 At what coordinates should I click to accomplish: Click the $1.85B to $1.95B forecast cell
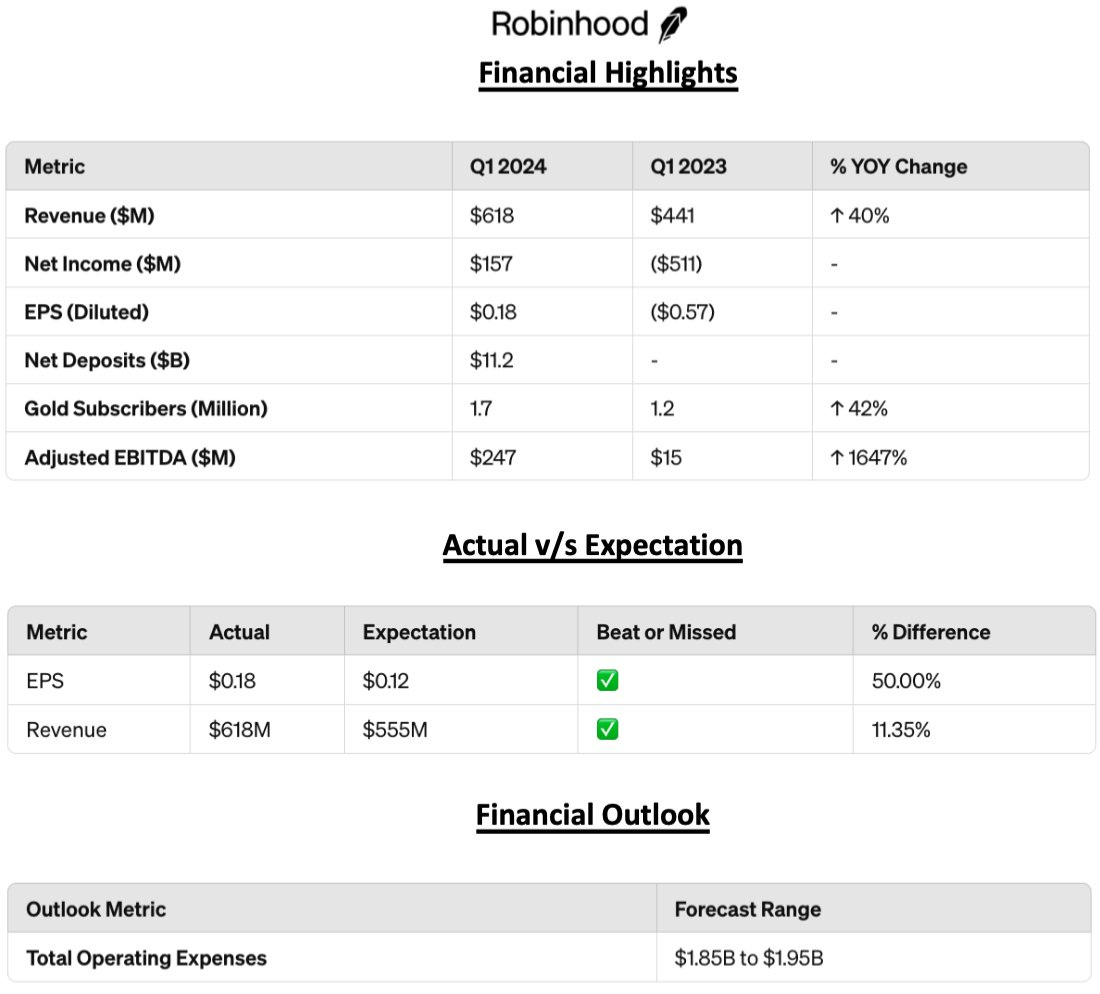[x=748, y=958]
